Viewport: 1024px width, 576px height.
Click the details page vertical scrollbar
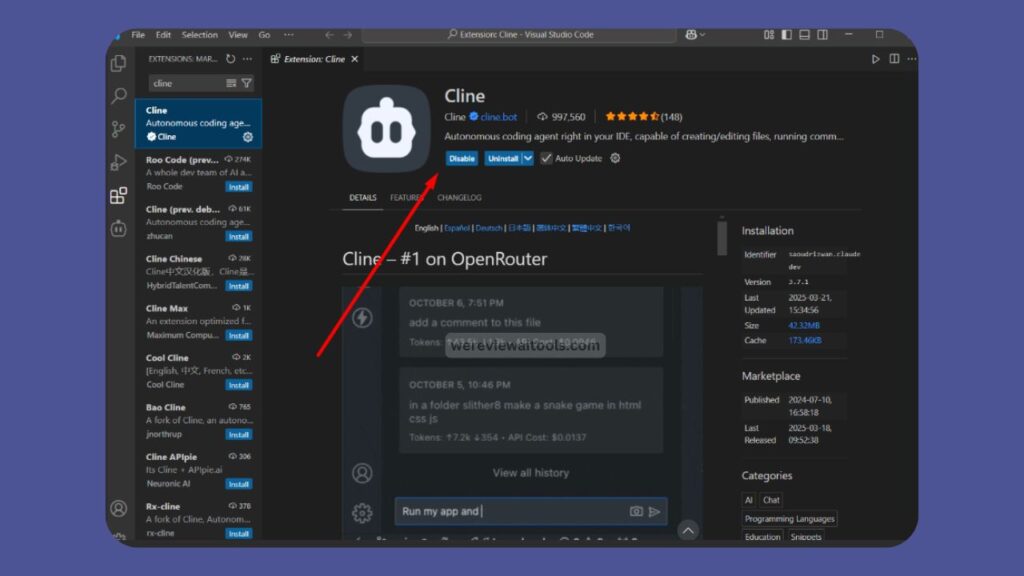pos(722,238)
